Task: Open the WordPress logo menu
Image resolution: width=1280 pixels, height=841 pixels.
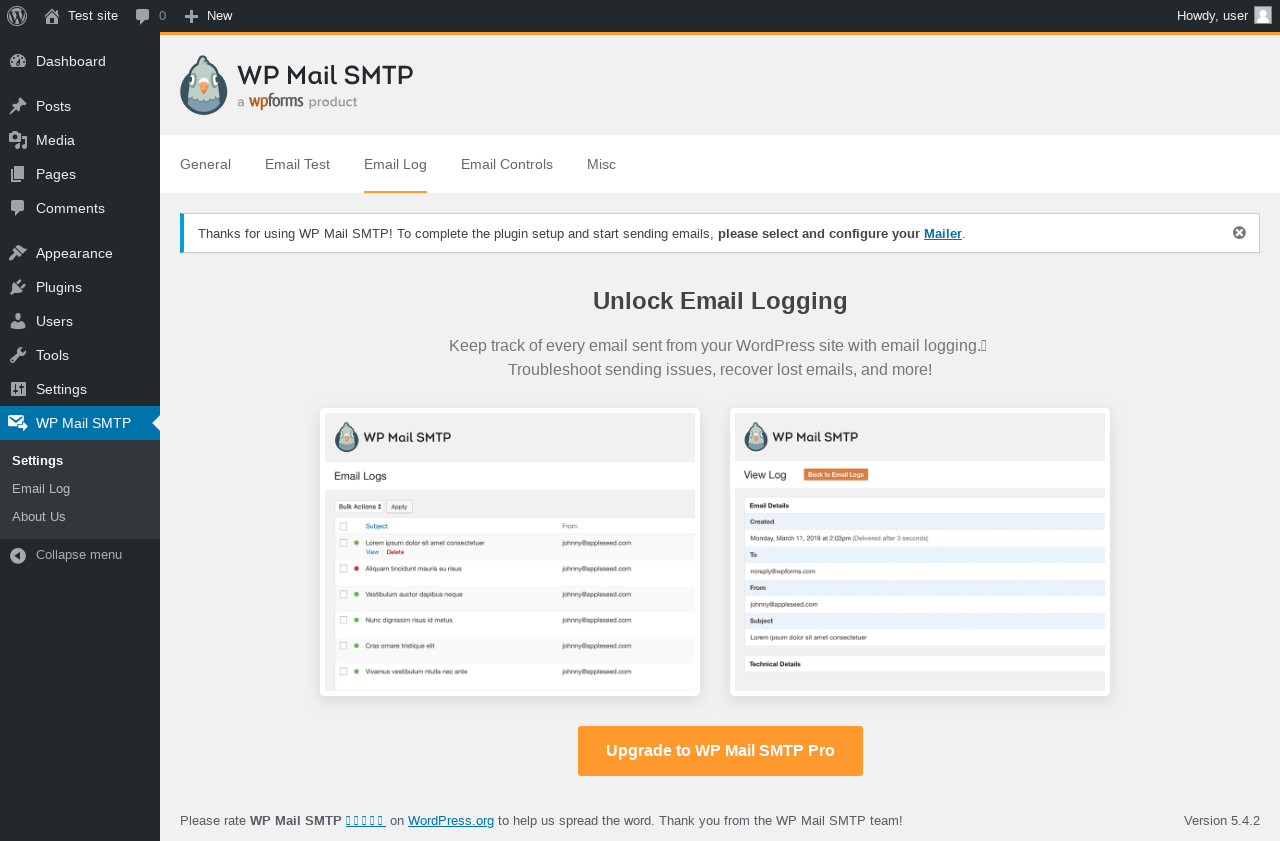Action: (17, 16)
